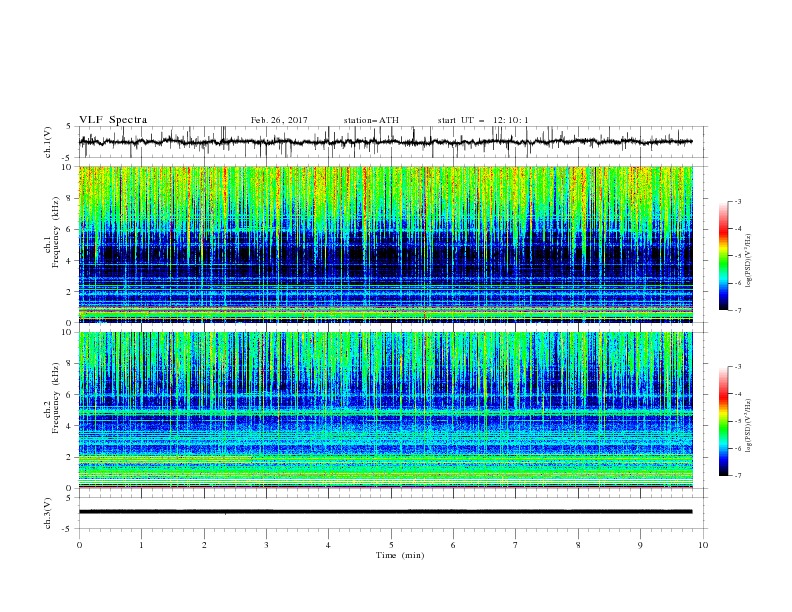792x612 pixels.
Task: Click the "start UT = 12:10:1" header text
Action: tap(483, 120)
